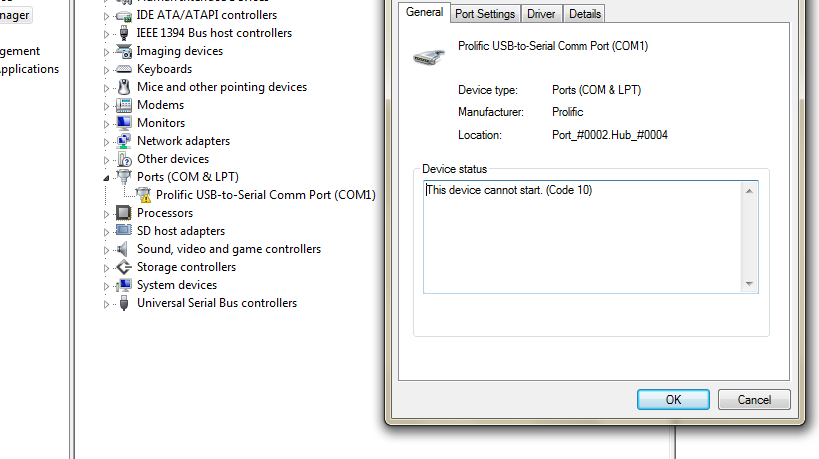Expand the Storage controllers node

(x=106, y=268)
